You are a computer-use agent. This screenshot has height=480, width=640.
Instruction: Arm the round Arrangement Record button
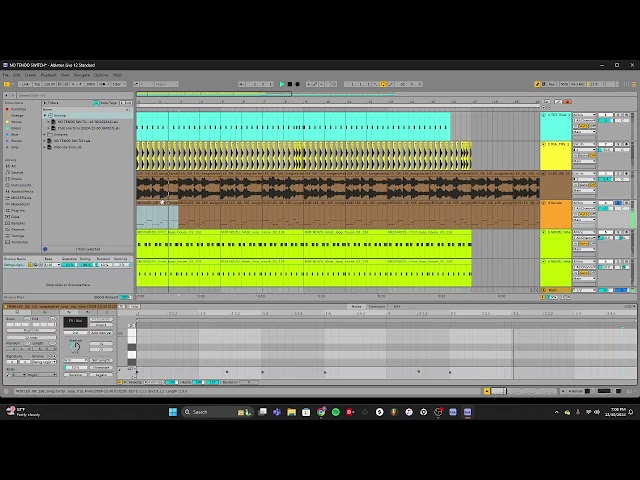coord(298,84)
